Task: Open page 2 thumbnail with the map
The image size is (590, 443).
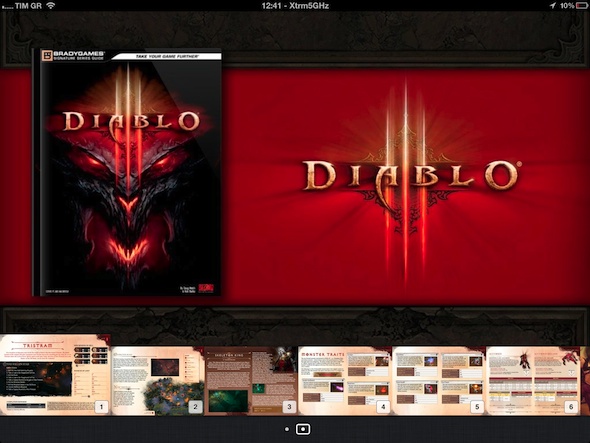Action: point(158,381)
